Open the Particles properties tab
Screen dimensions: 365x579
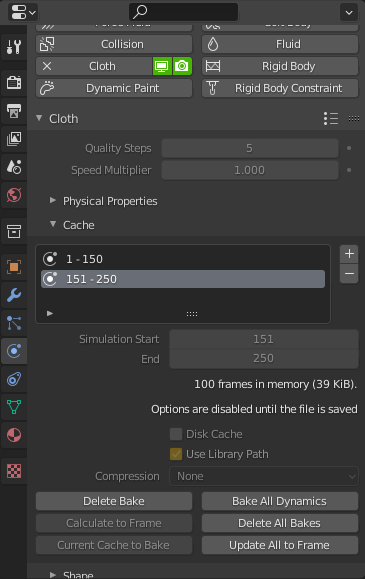tap(14, 323)
